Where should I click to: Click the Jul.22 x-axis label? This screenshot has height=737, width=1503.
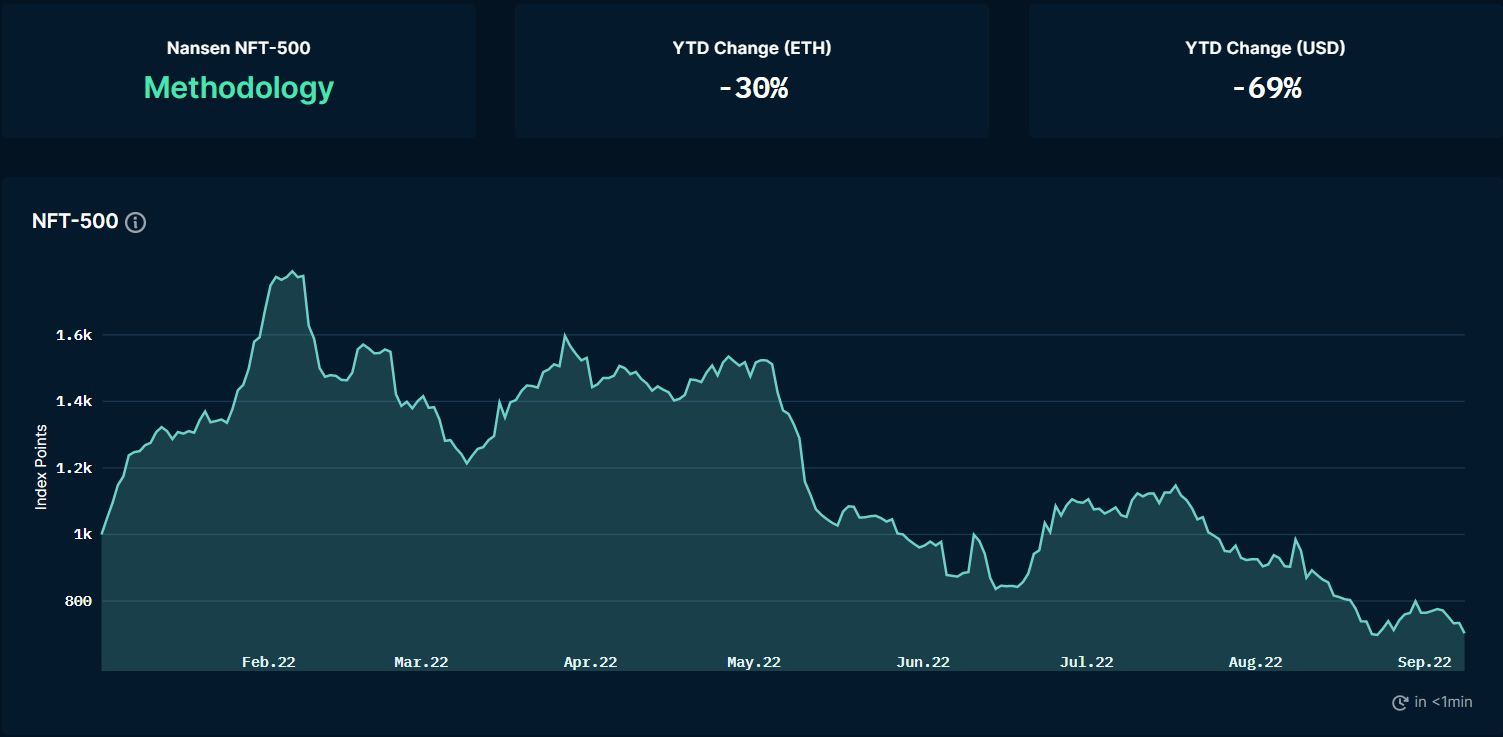pos(1087,662)
